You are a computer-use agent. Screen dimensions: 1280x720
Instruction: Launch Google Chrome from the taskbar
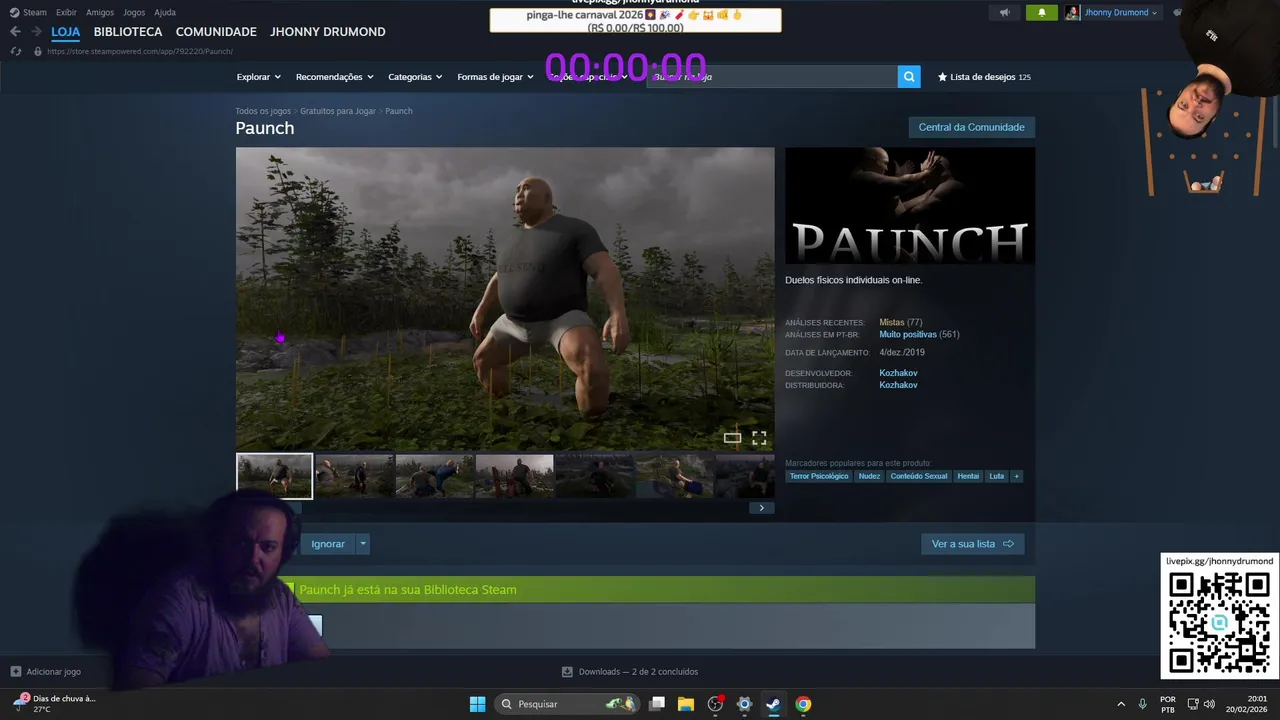tap(803, 704)
